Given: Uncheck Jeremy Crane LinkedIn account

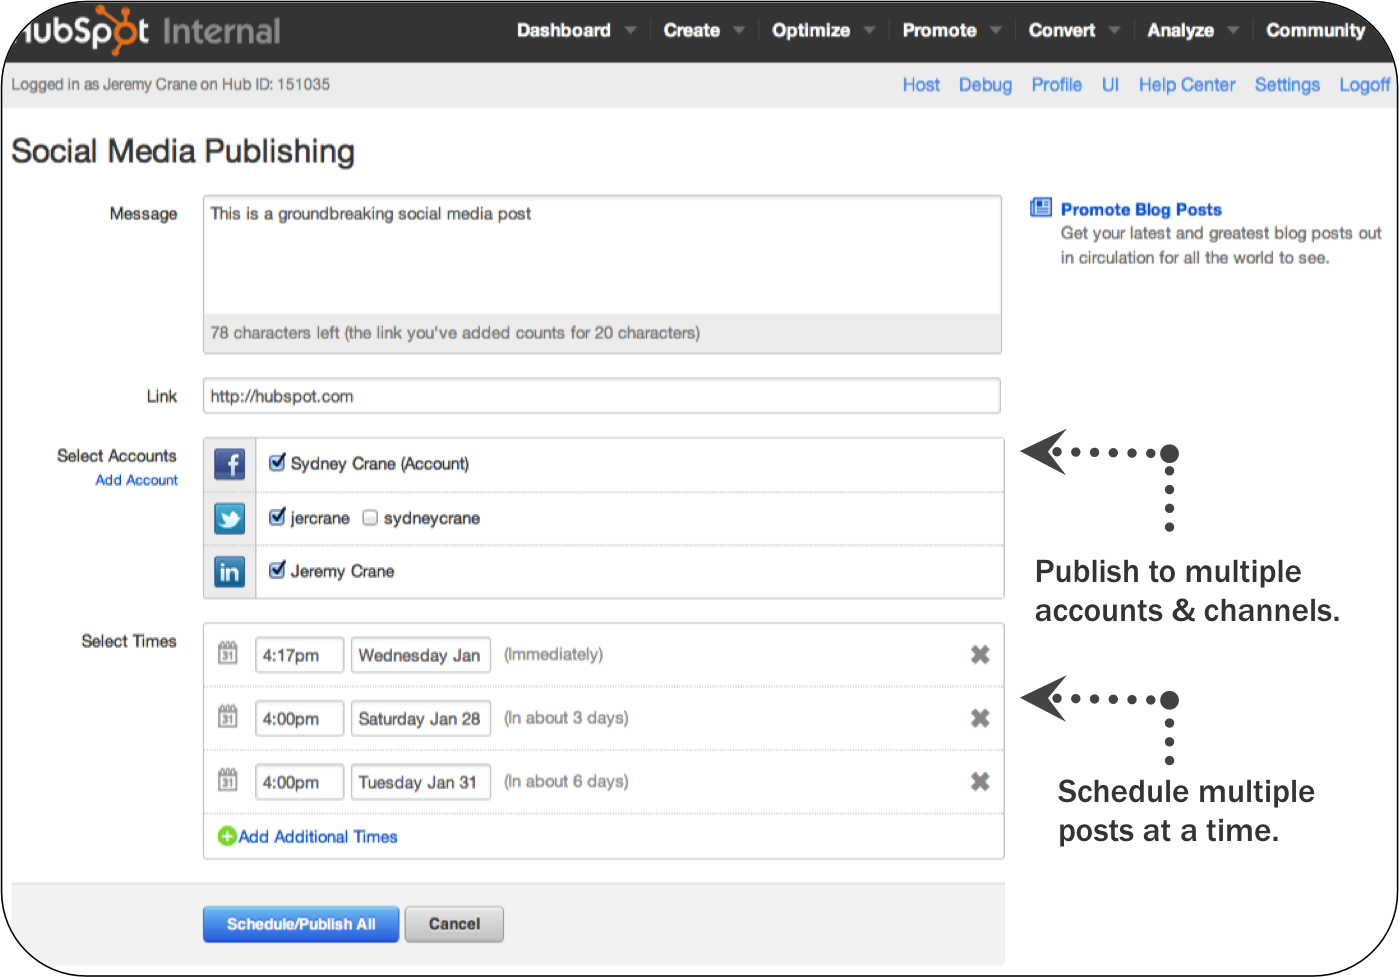Looking at the screenshot, I should pyautogui.click(x=278, y=570).
